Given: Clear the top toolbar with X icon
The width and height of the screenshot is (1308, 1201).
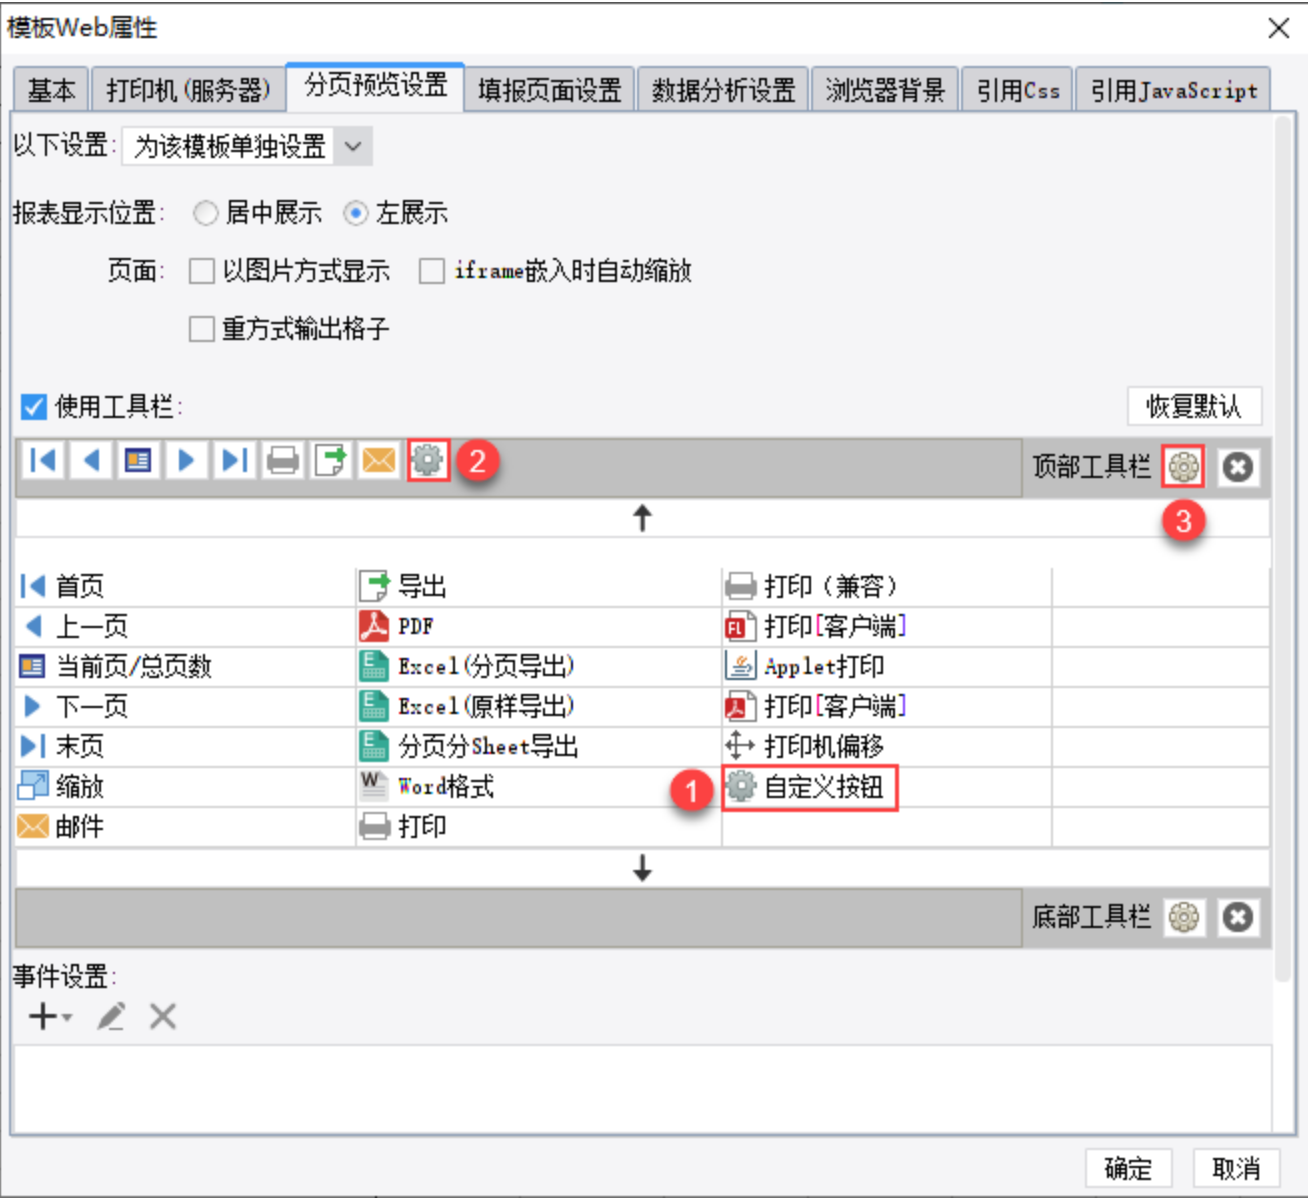Looking at the screenshot, I should coord(1238,467).
